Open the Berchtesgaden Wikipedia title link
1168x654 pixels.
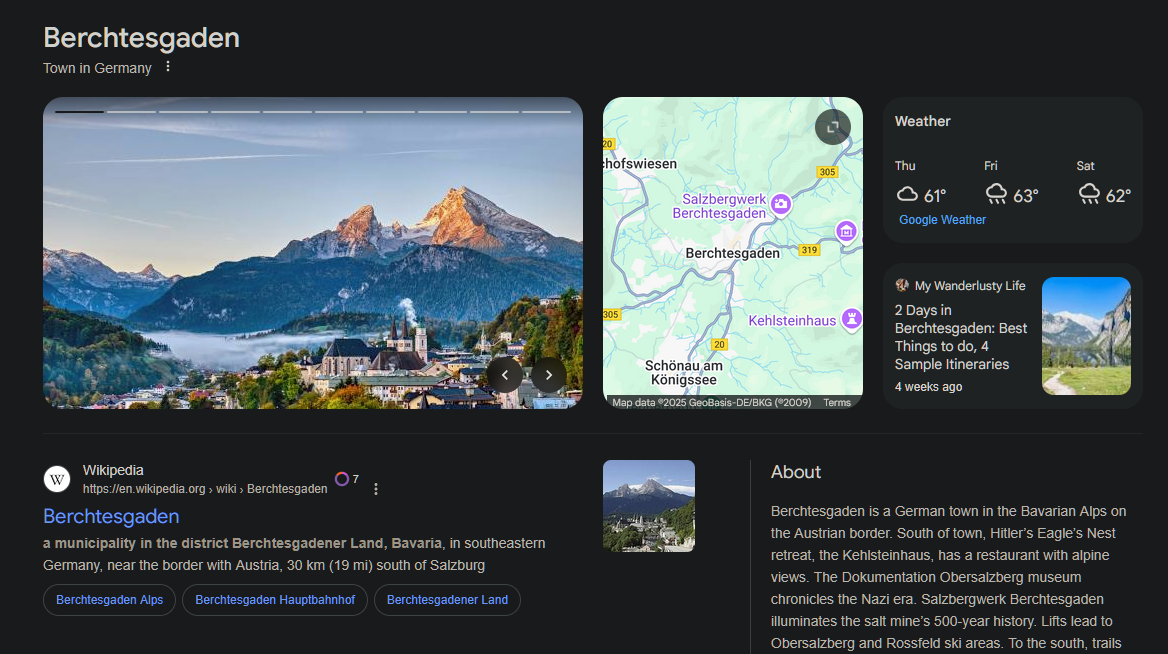(111, 516)
